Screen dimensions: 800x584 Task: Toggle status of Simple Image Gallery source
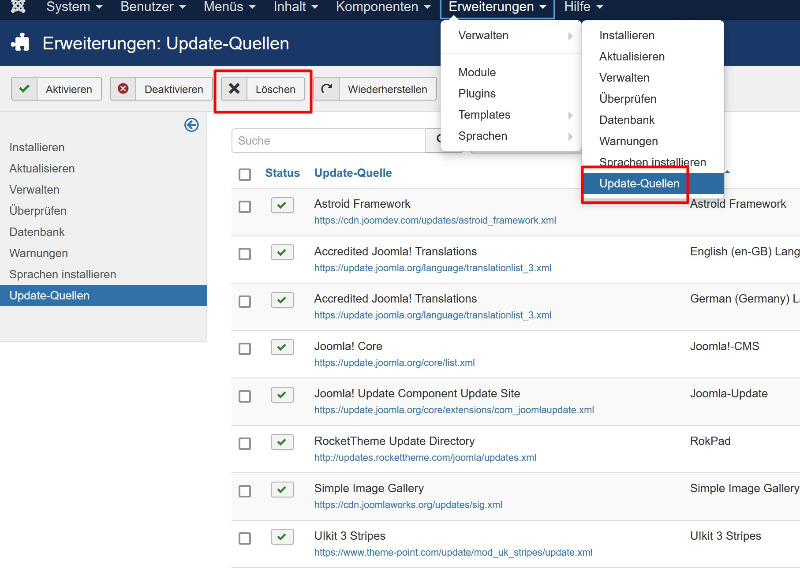pos(282,490)
